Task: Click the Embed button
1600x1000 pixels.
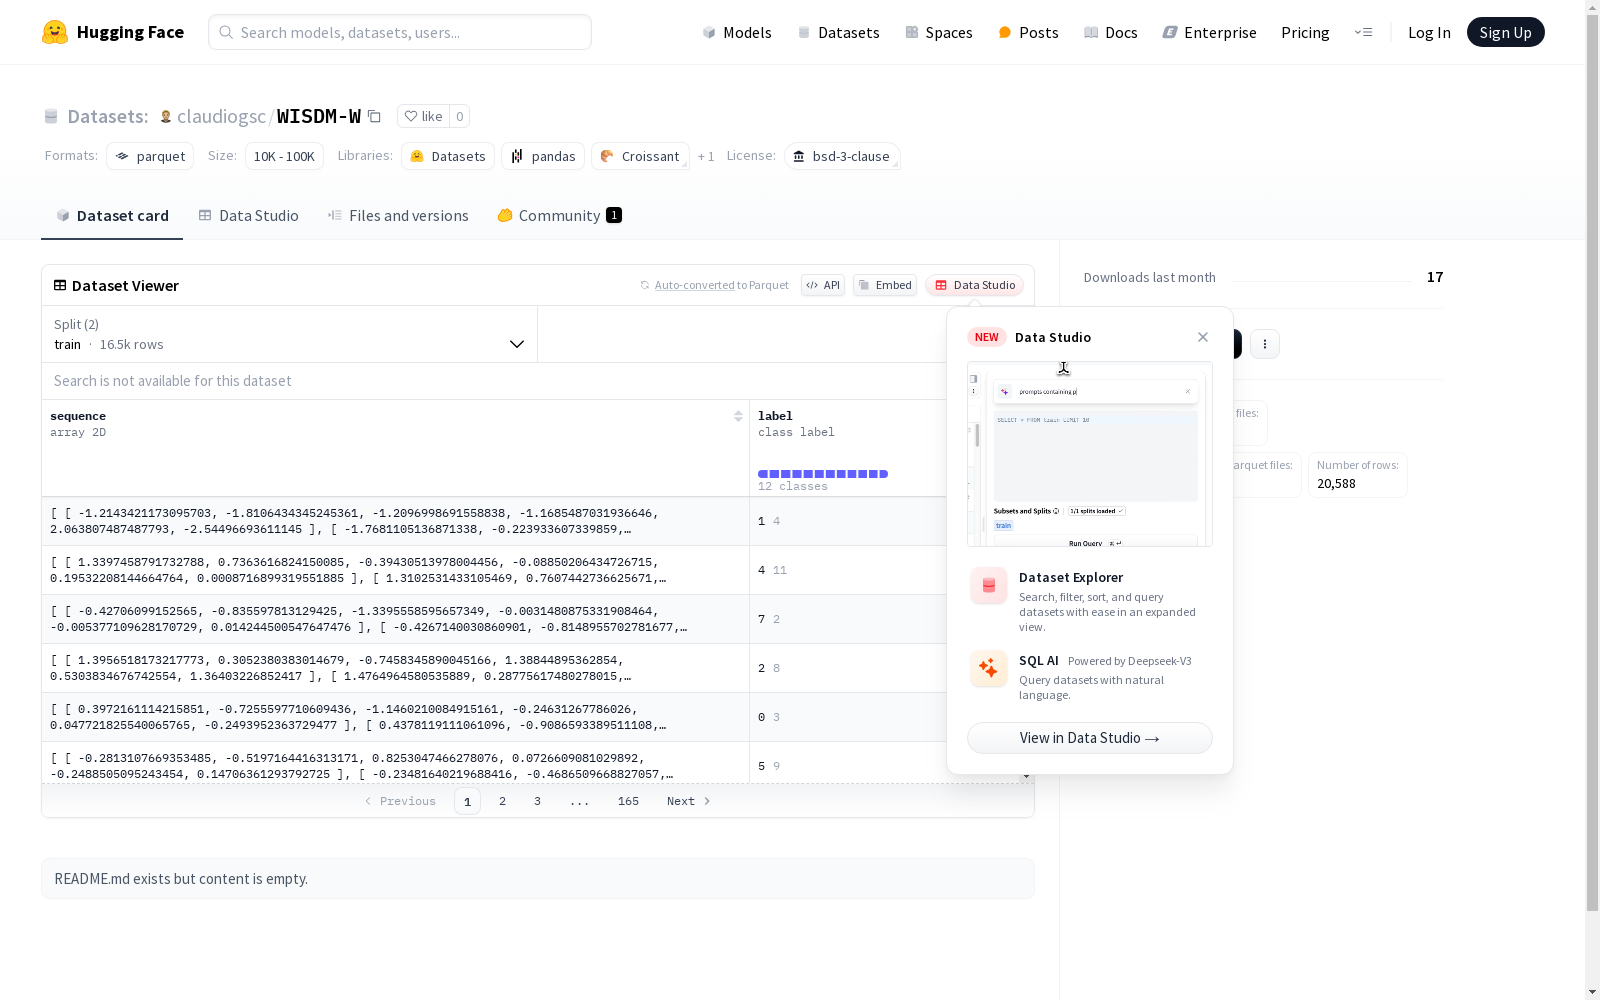Action: coord(885,285)
